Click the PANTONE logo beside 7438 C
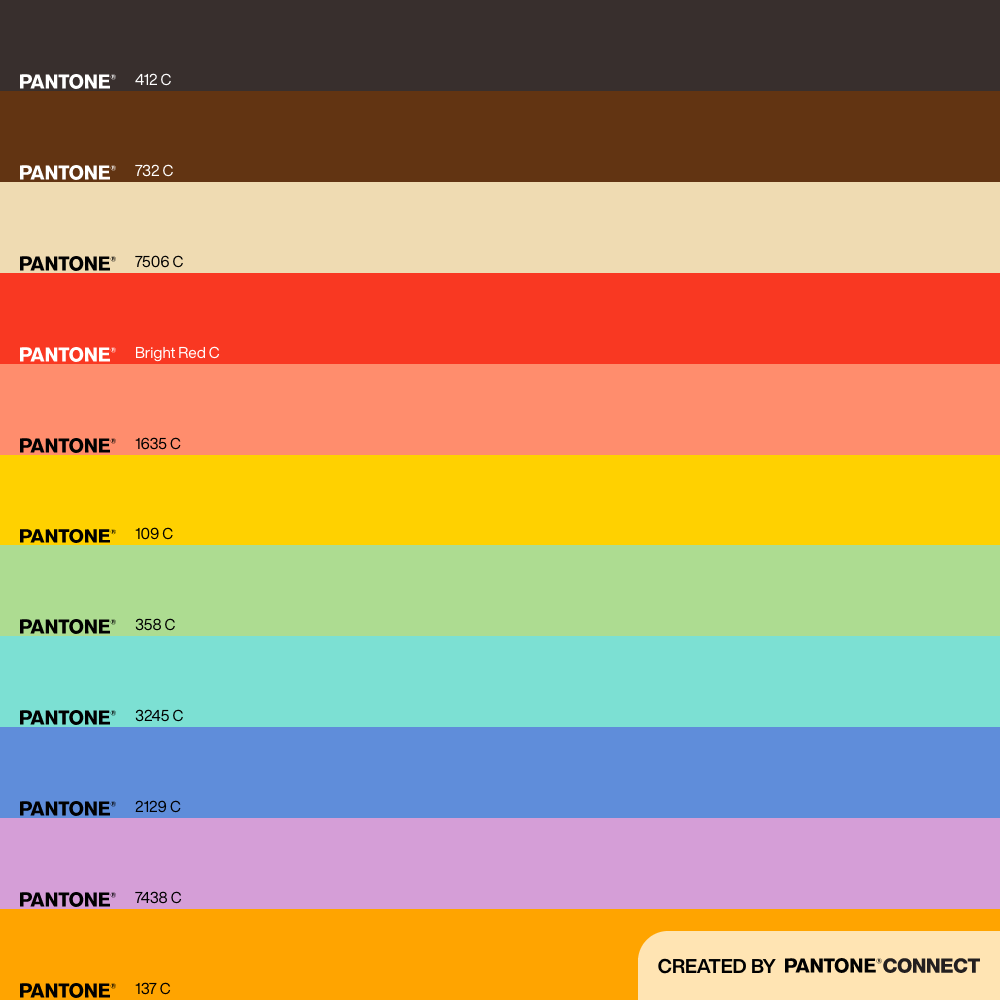The width and height of the screenshot is (1000, 1000). [x=68, y=900]
